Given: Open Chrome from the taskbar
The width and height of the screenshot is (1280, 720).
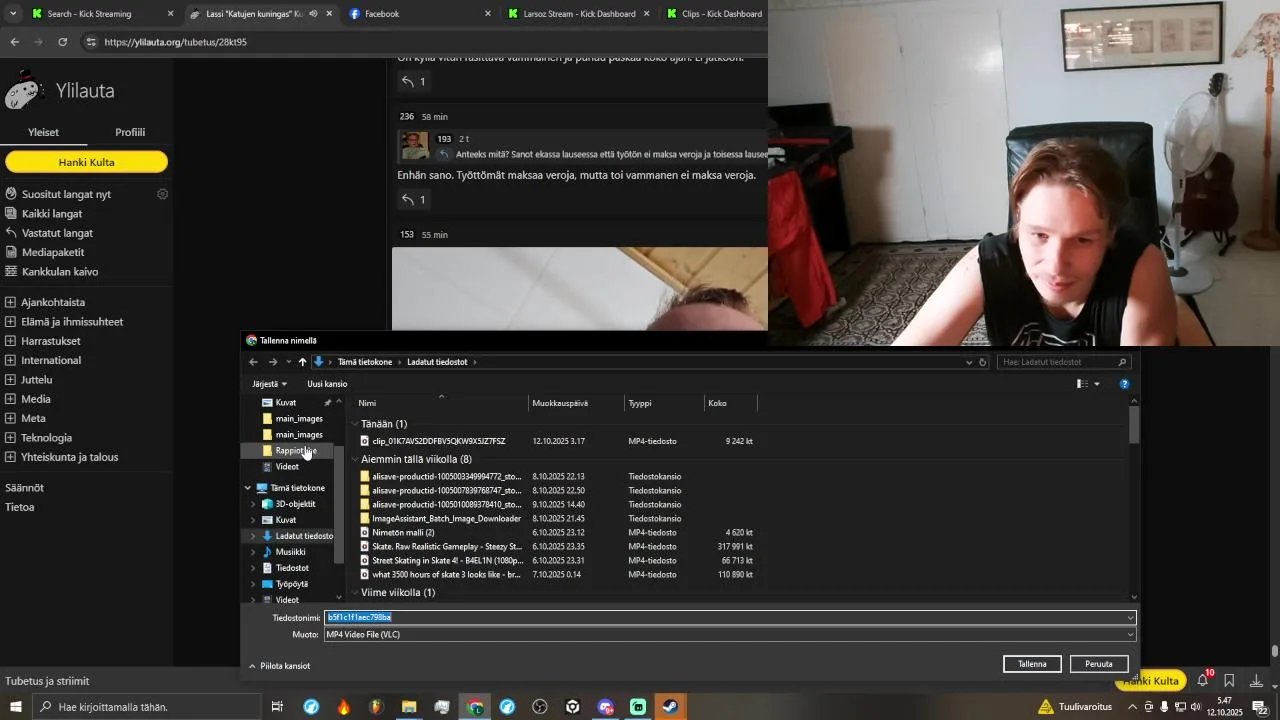Looking at the screenshot, I should 475,707.
